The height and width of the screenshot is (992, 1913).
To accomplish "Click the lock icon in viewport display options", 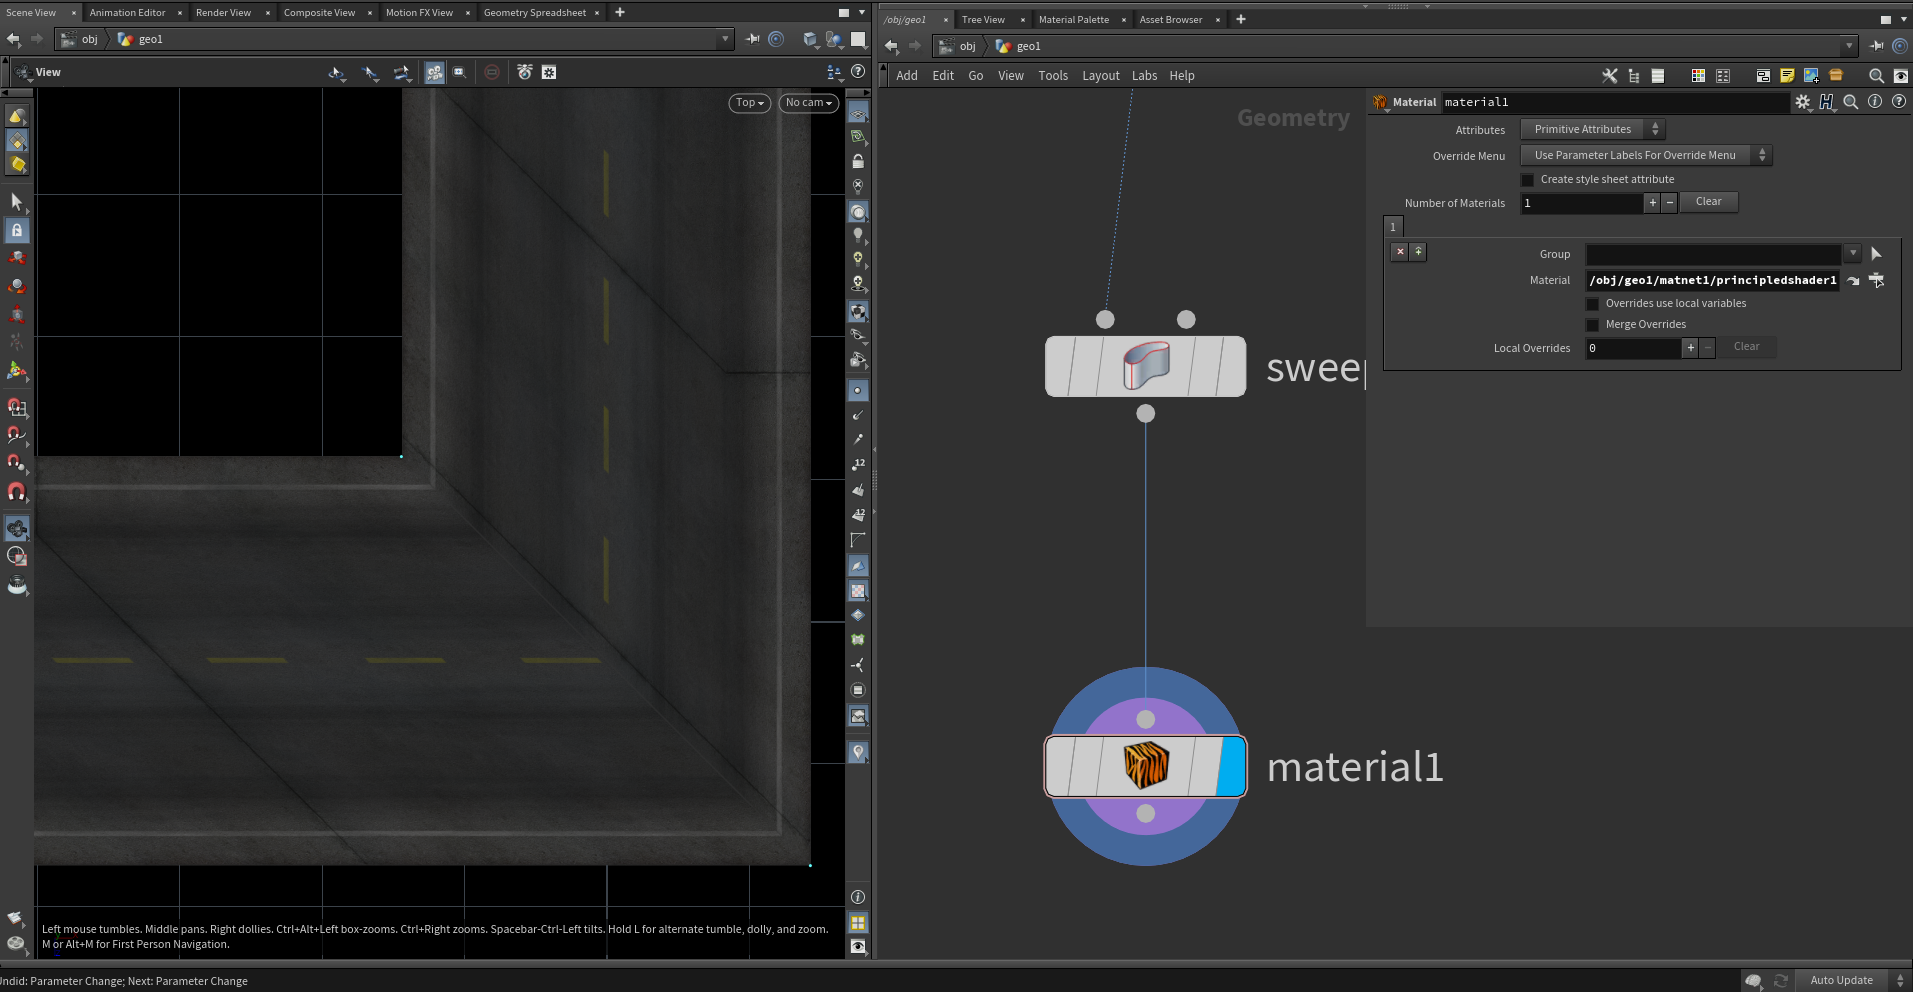I will click(x=858, y=162).
